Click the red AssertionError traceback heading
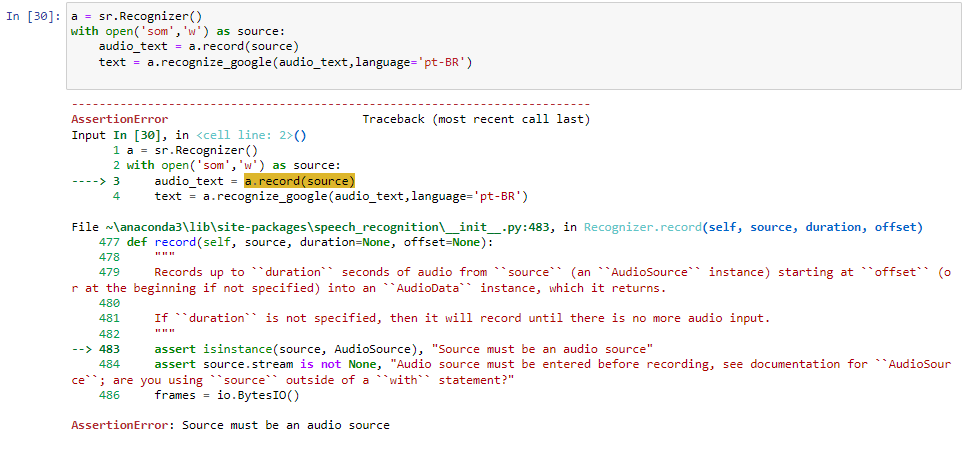 119,119
